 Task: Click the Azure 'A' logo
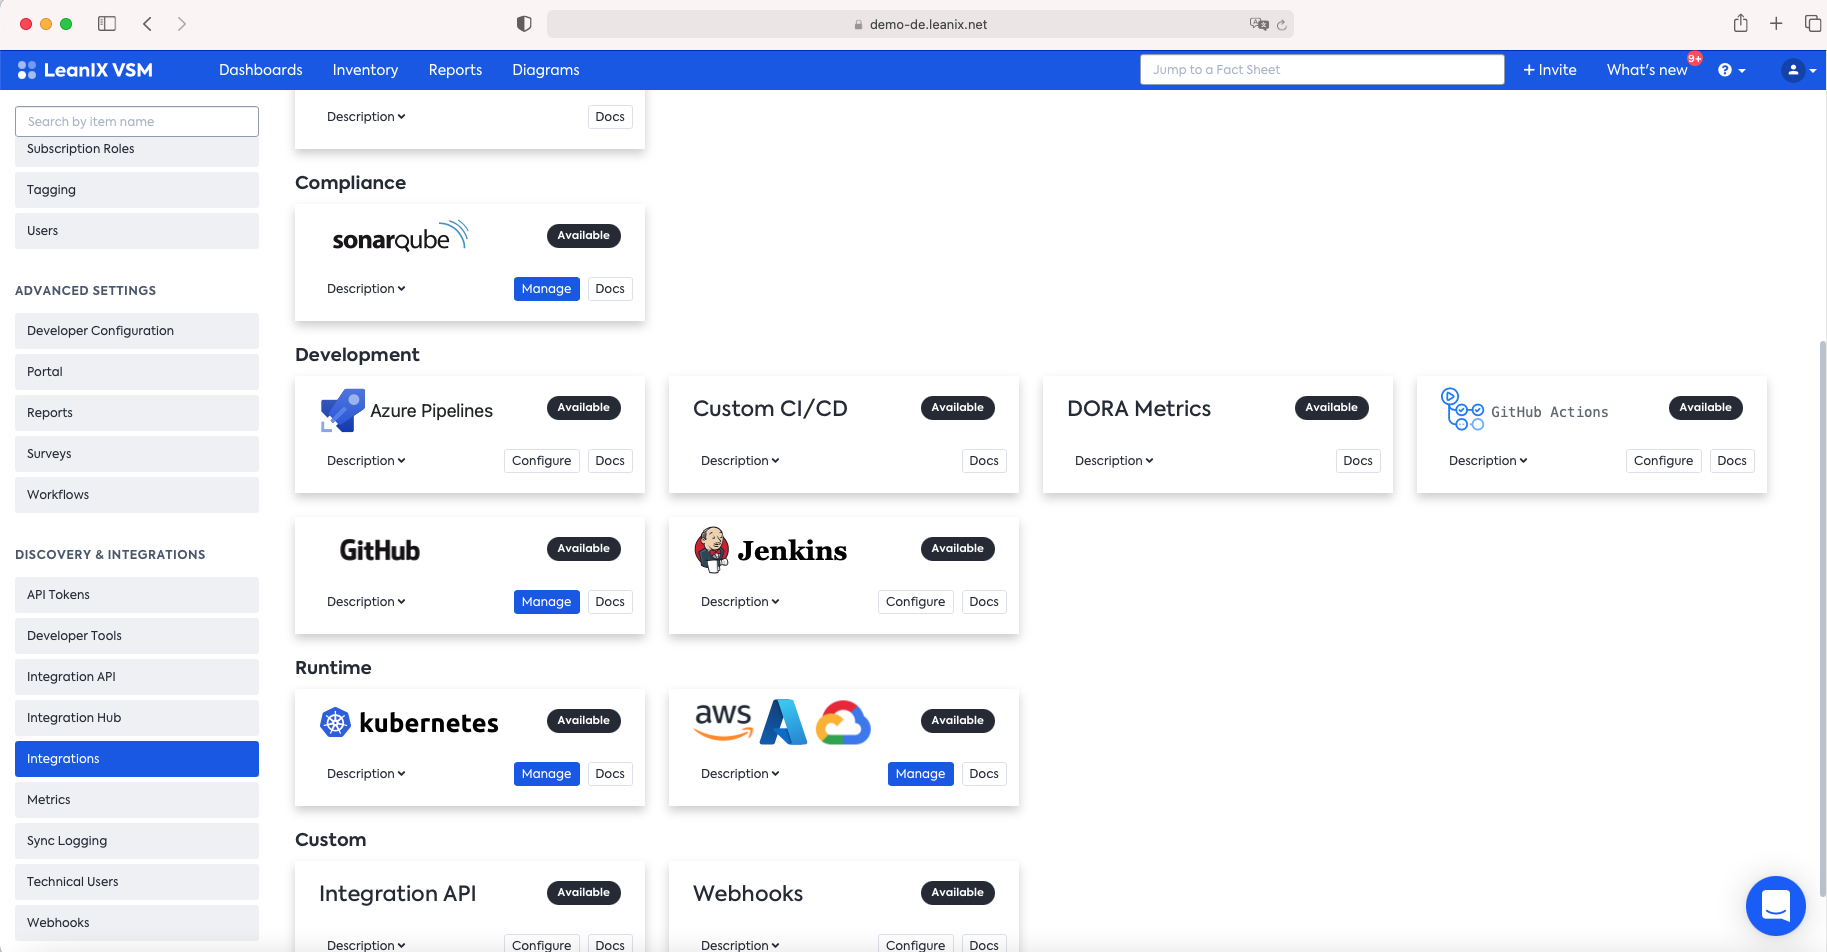(783, 722)
